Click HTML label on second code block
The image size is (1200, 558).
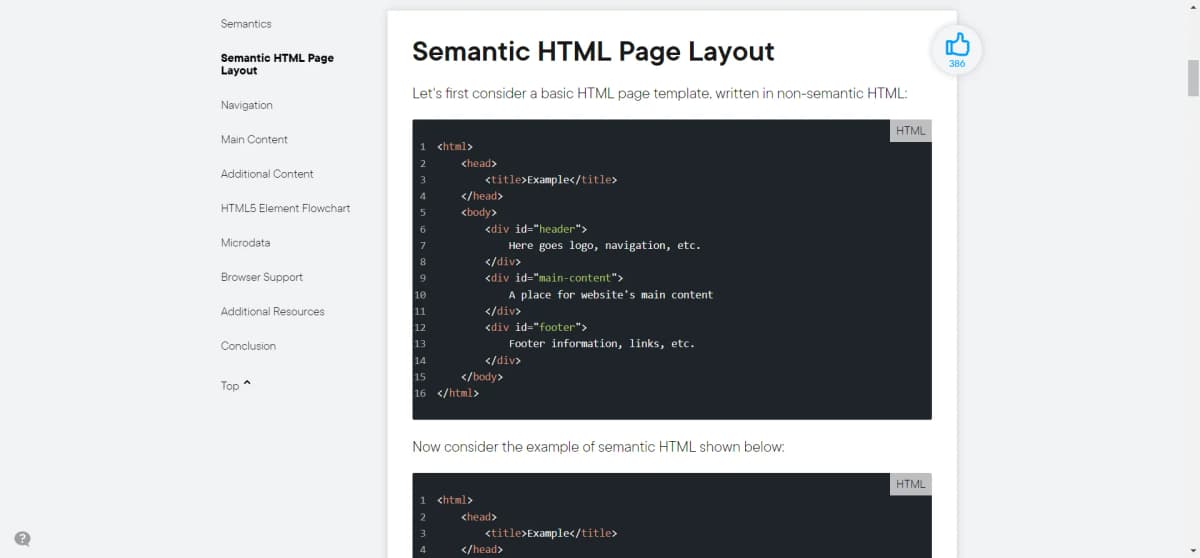tap(910, 484)
